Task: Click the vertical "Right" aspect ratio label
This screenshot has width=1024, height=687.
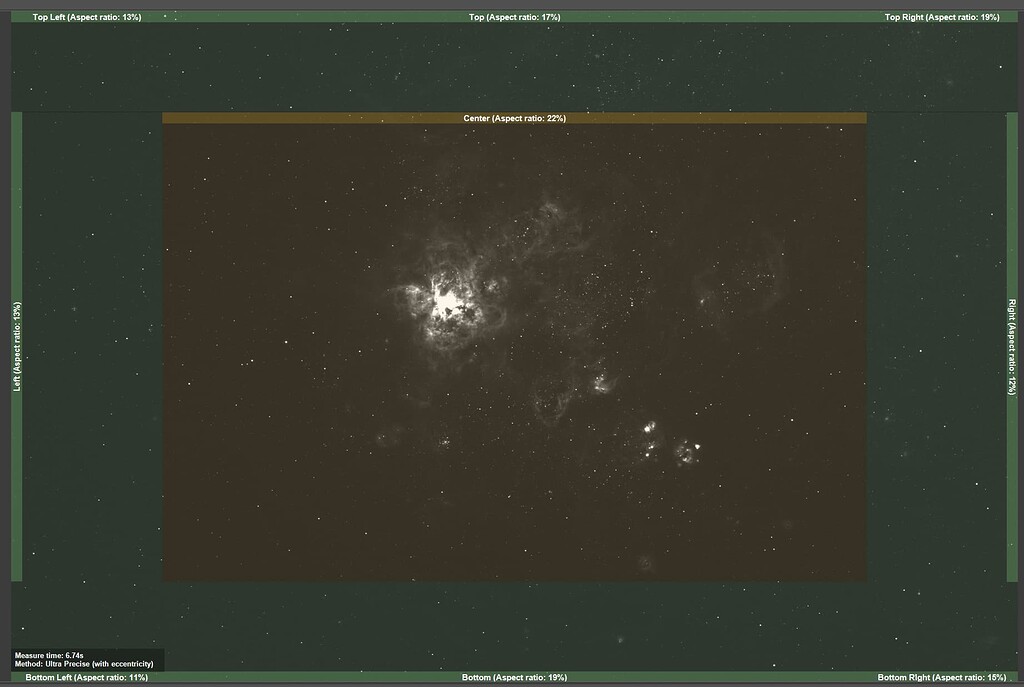Action: click(1008, 340)
